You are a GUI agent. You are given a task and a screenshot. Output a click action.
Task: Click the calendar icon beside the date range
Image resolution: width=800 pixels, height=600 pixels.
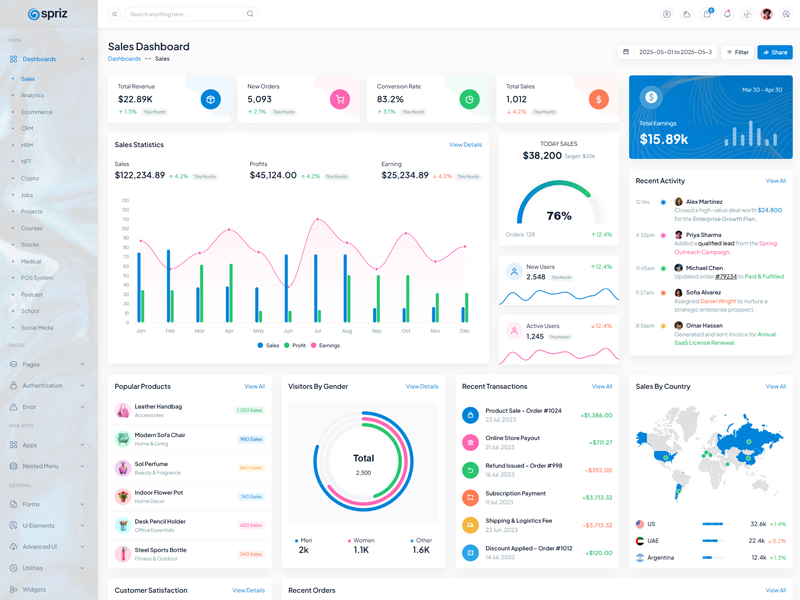pos(626,52)
